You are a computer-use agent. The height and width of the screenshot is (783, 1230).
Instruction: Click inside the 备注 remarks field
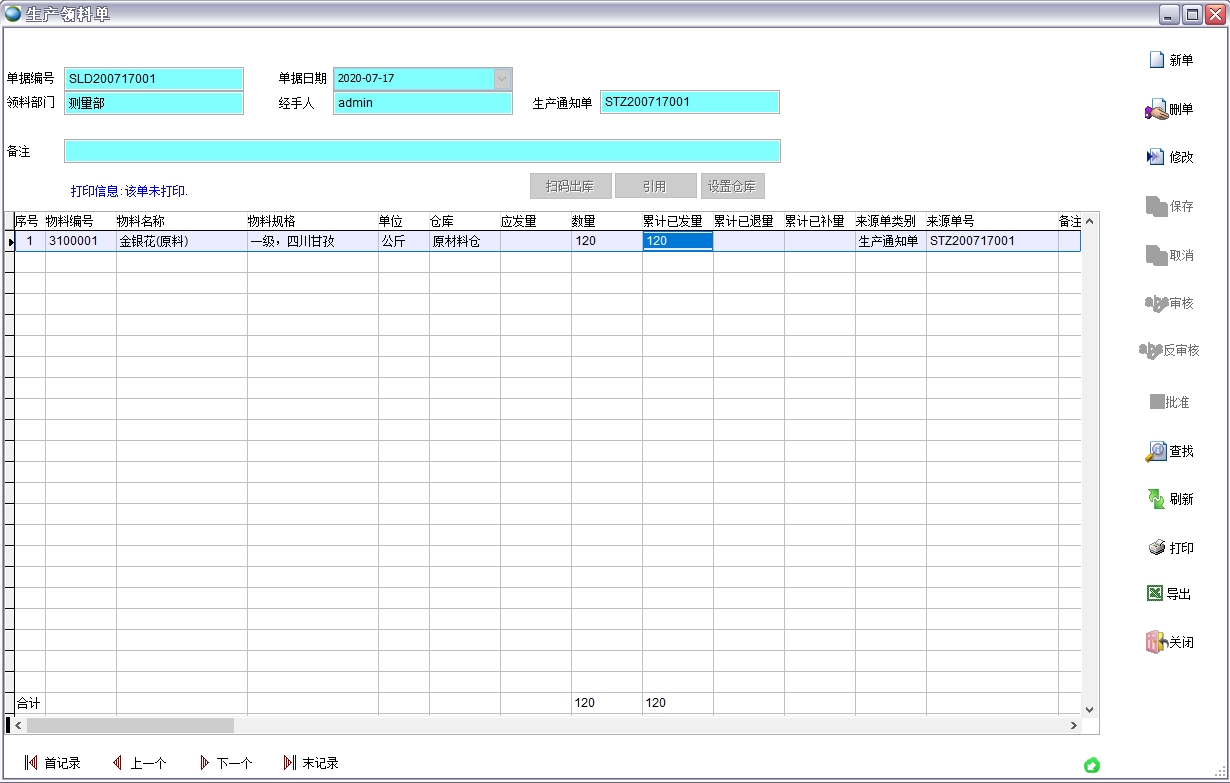[422, 151]
